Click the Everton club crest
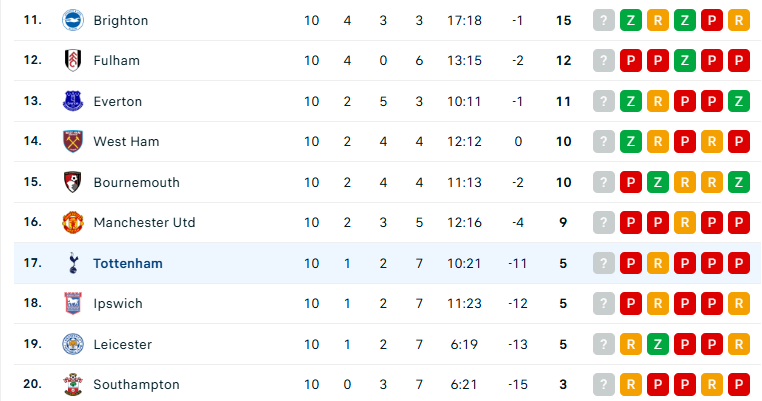The image size is (762, 401). [73, 101]
